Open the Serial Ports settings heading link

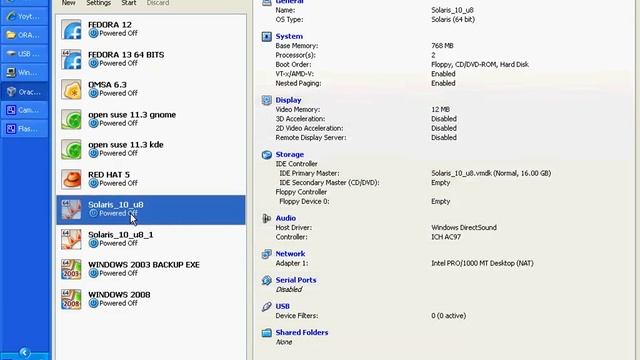(x=296, y=280)
